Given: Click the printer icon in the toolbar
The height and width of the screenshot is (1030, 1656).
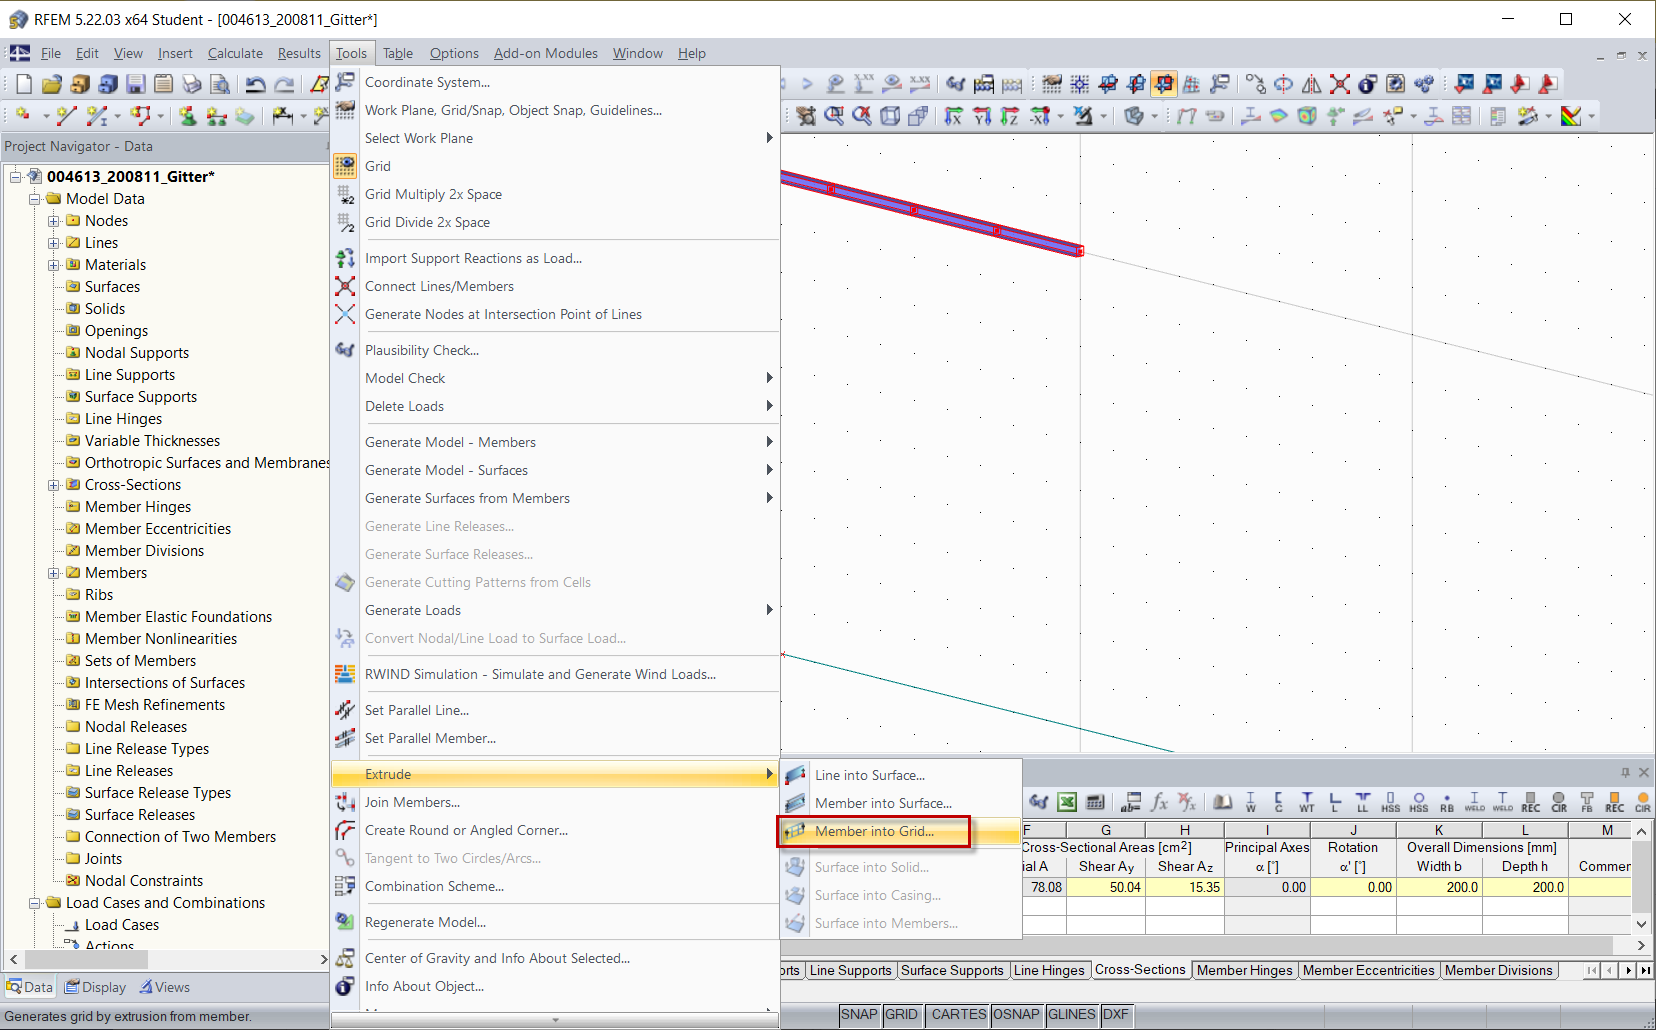Looking at the screenshot, I should click(192, 84).
